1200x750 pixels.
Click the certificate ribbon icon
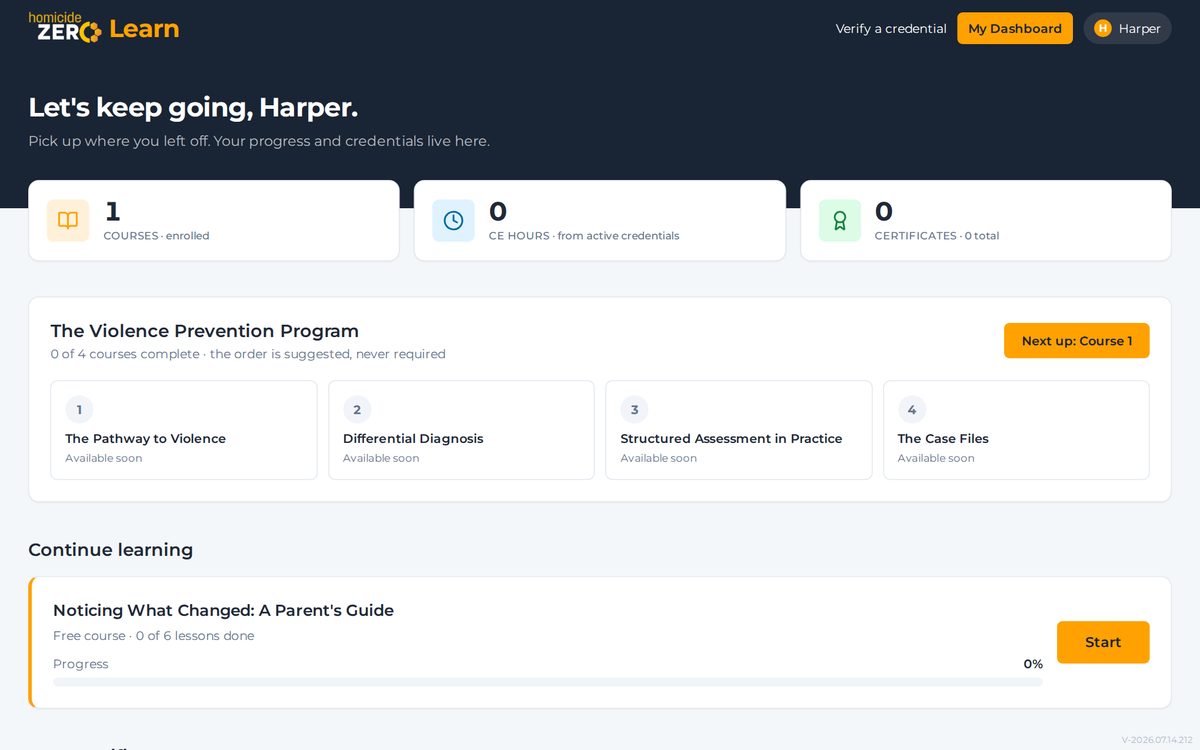click(x=840, y=221)
